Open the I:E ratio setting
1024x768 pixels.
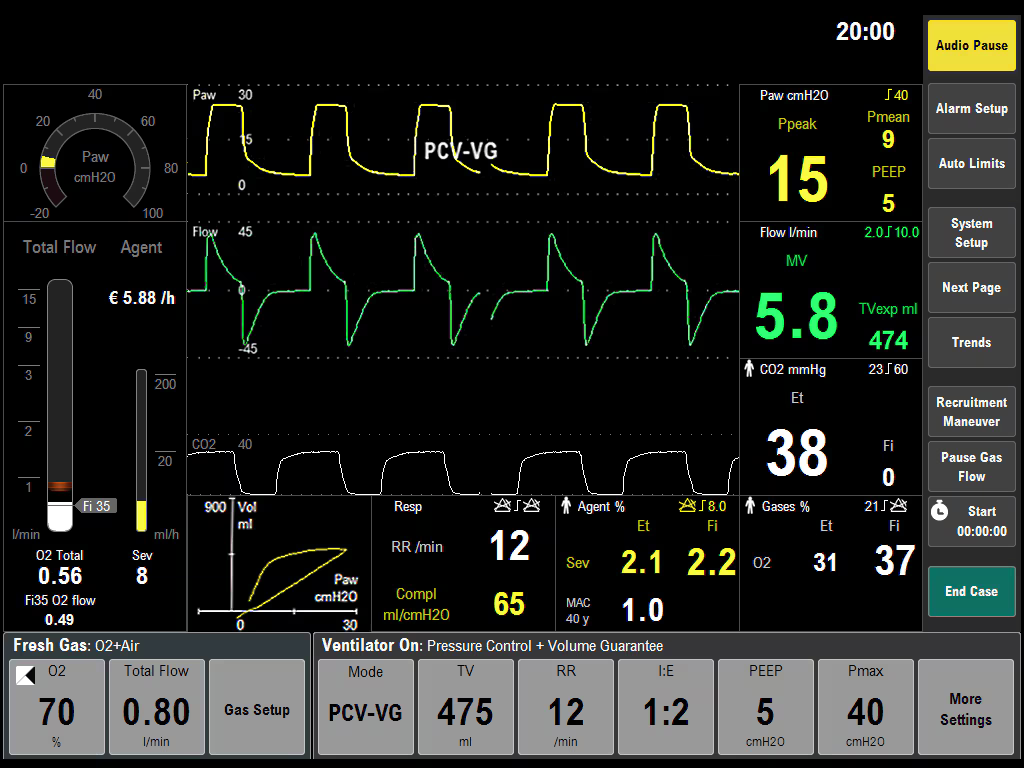[665, 707]
